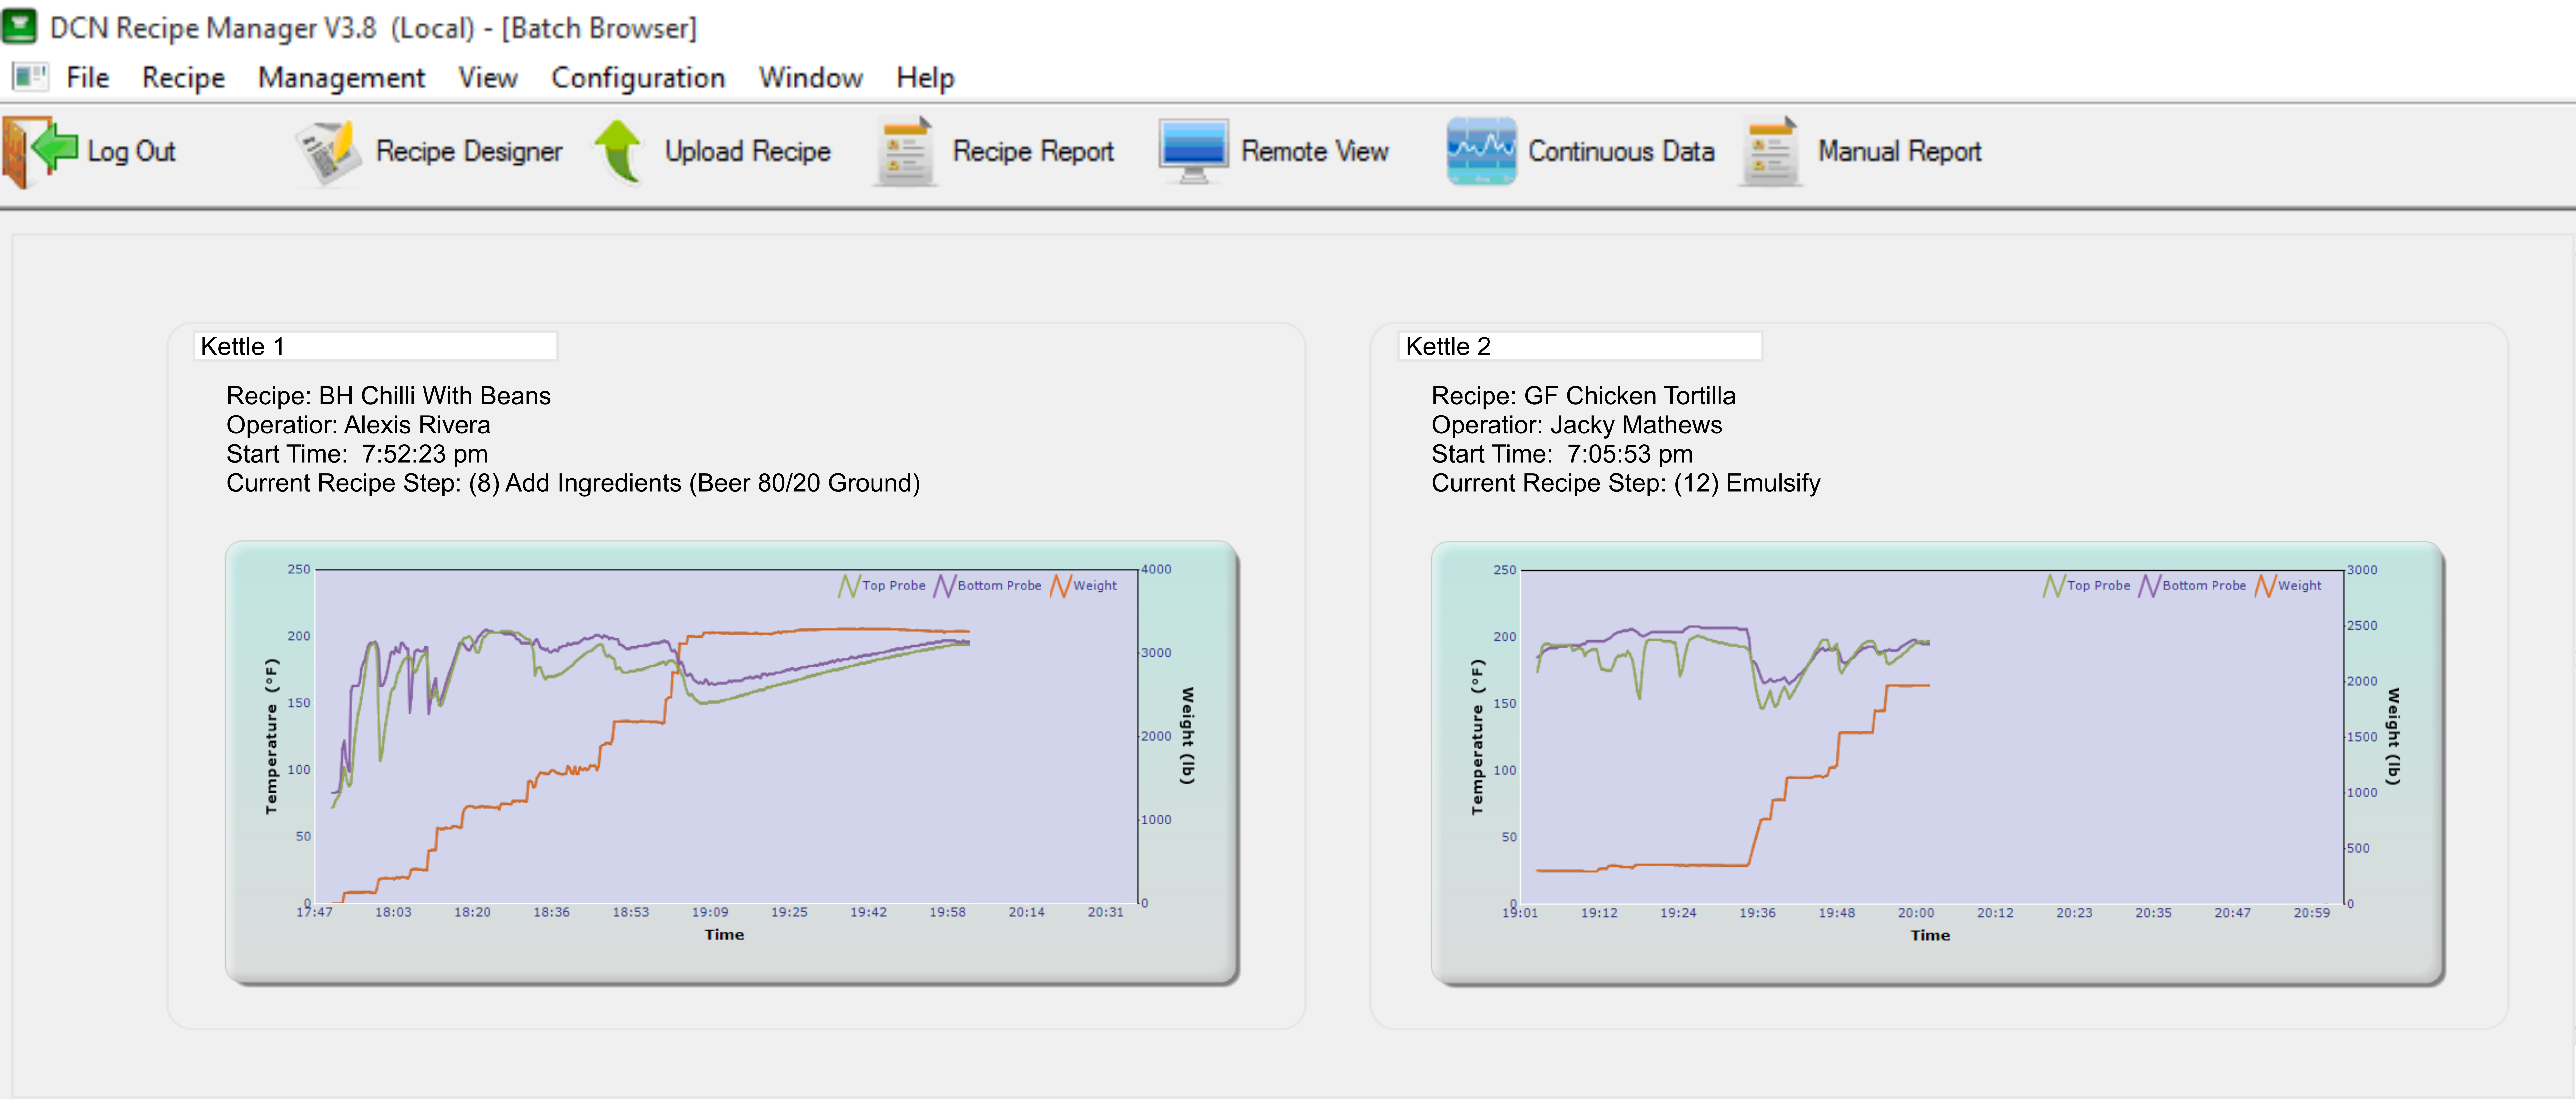Viewport: 2576px width, 1099px height.
Task: Click 'Start Time: 7:52:23 pm' text
Action: pyautogui.click(x=357, y=454)
